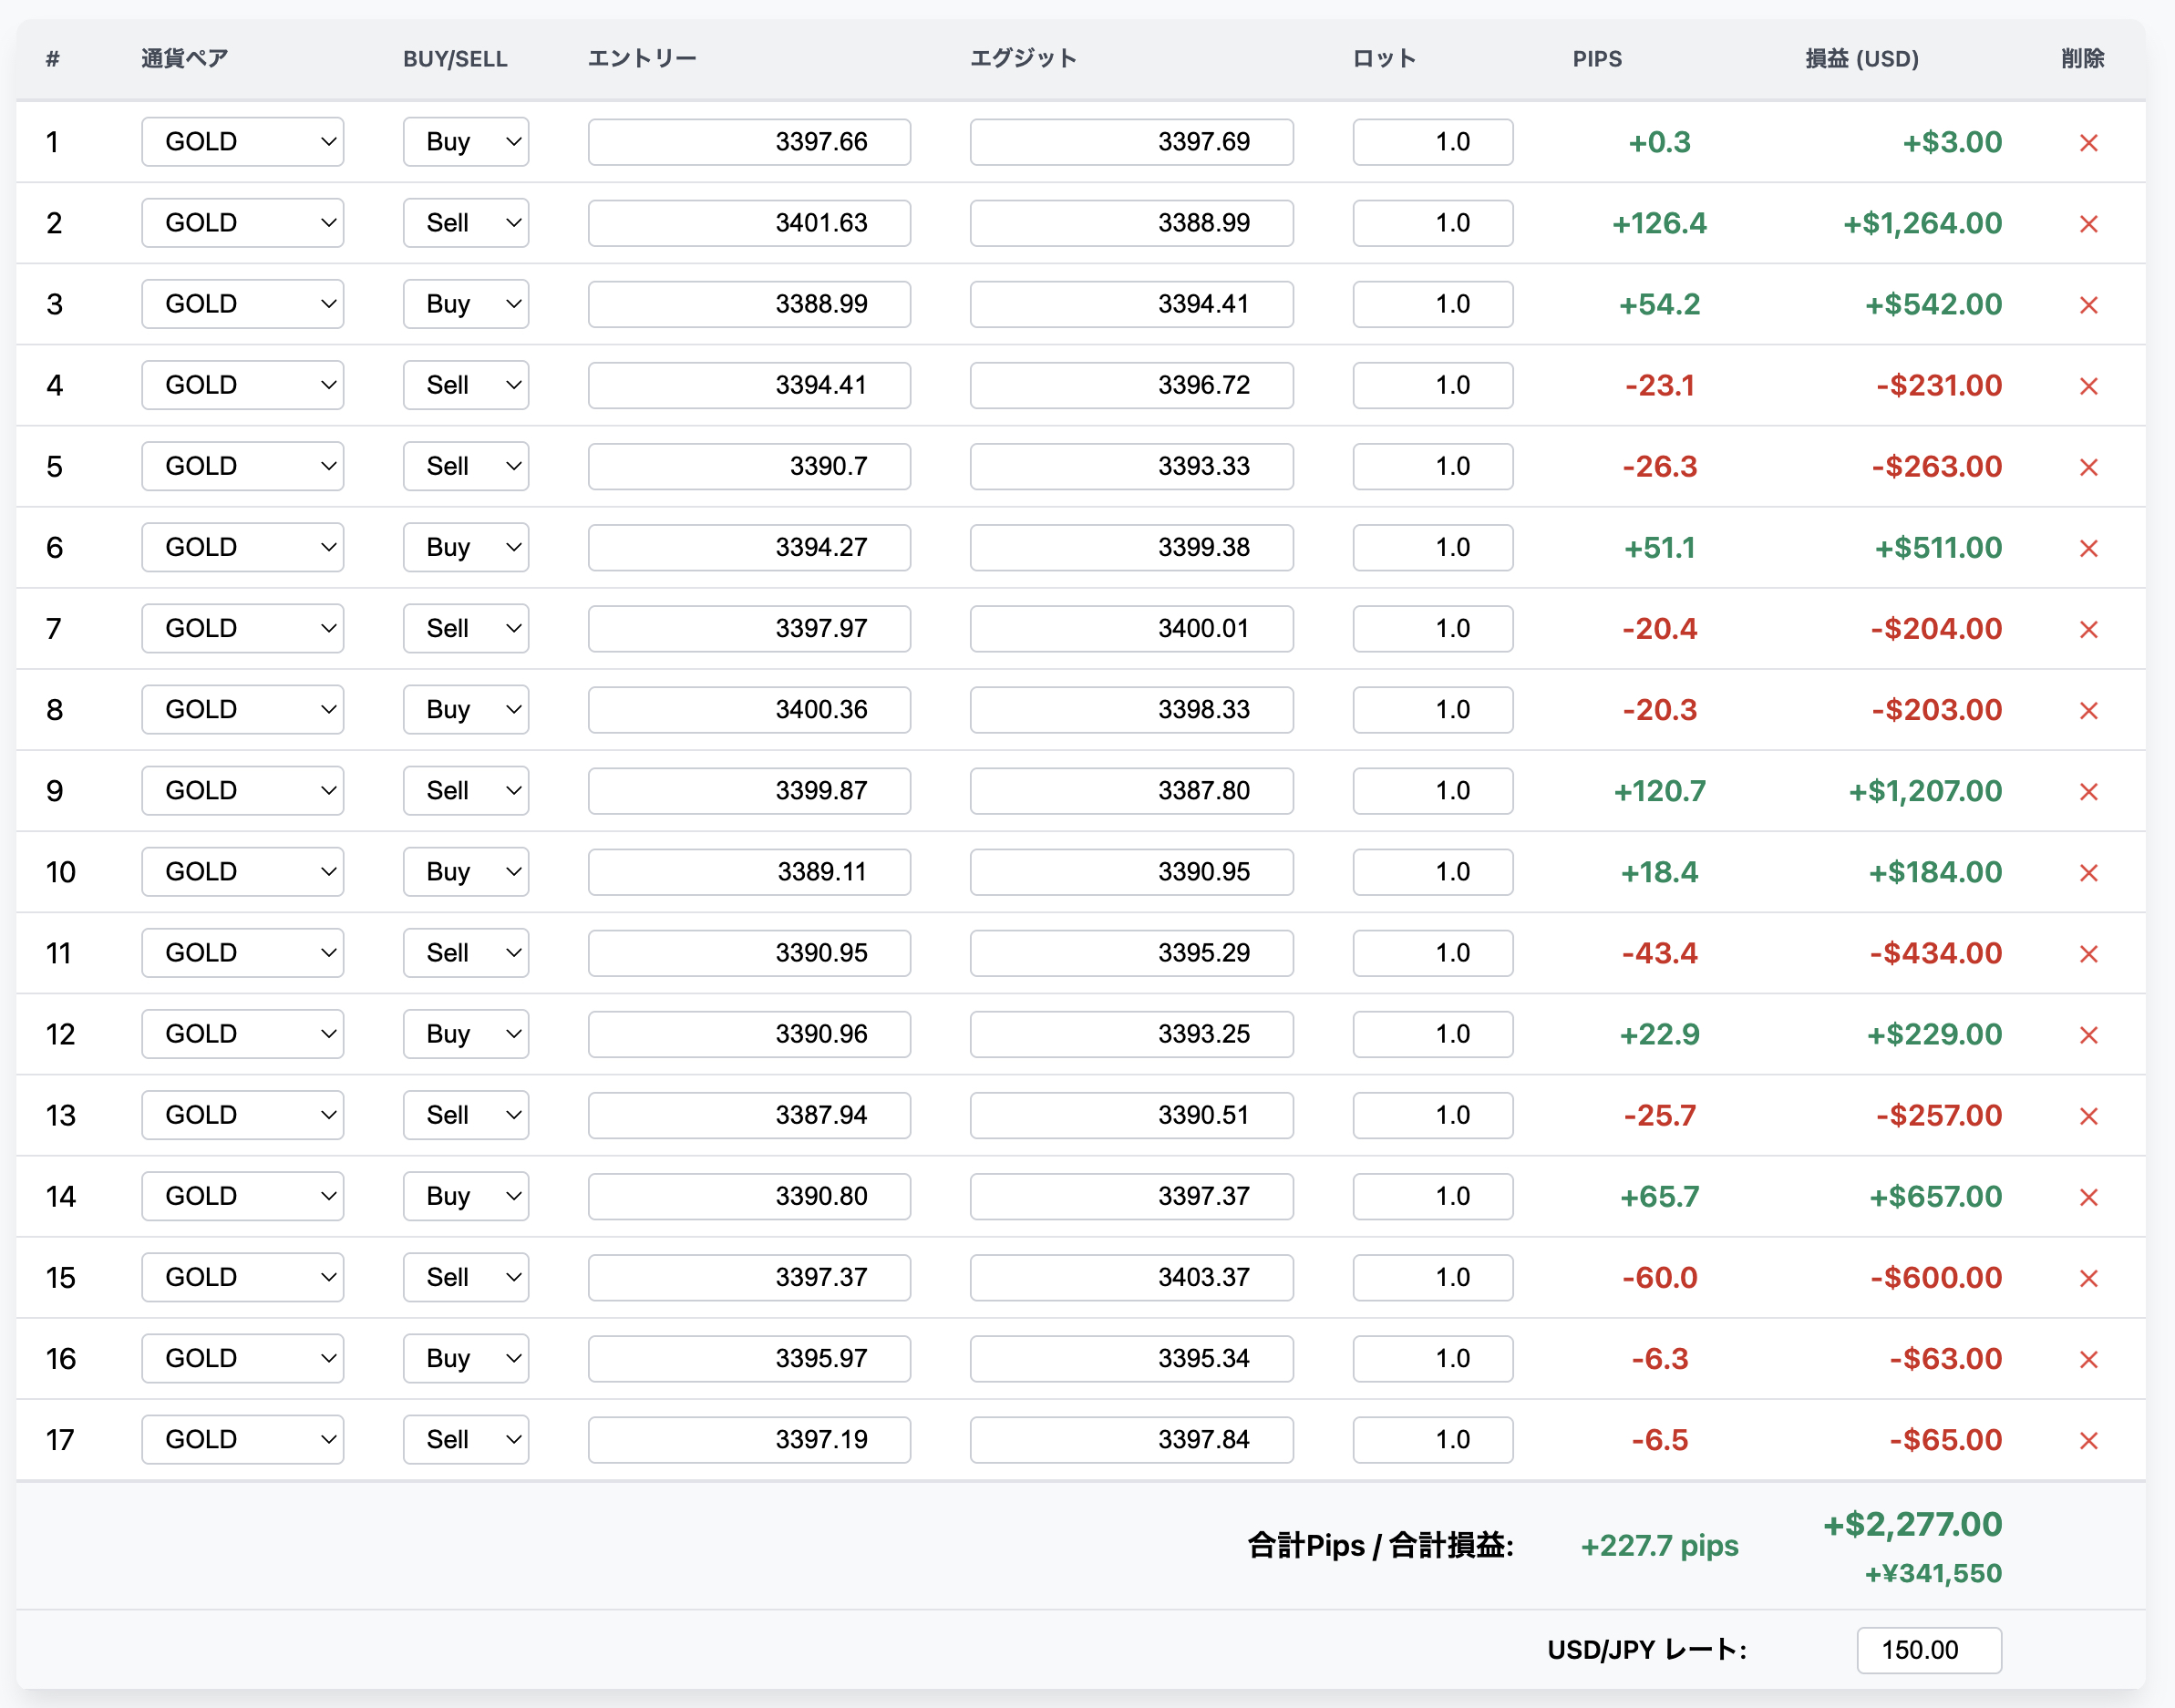Remove row 2 with the X icon
2175x1708 pixels.
[2088, 224]
